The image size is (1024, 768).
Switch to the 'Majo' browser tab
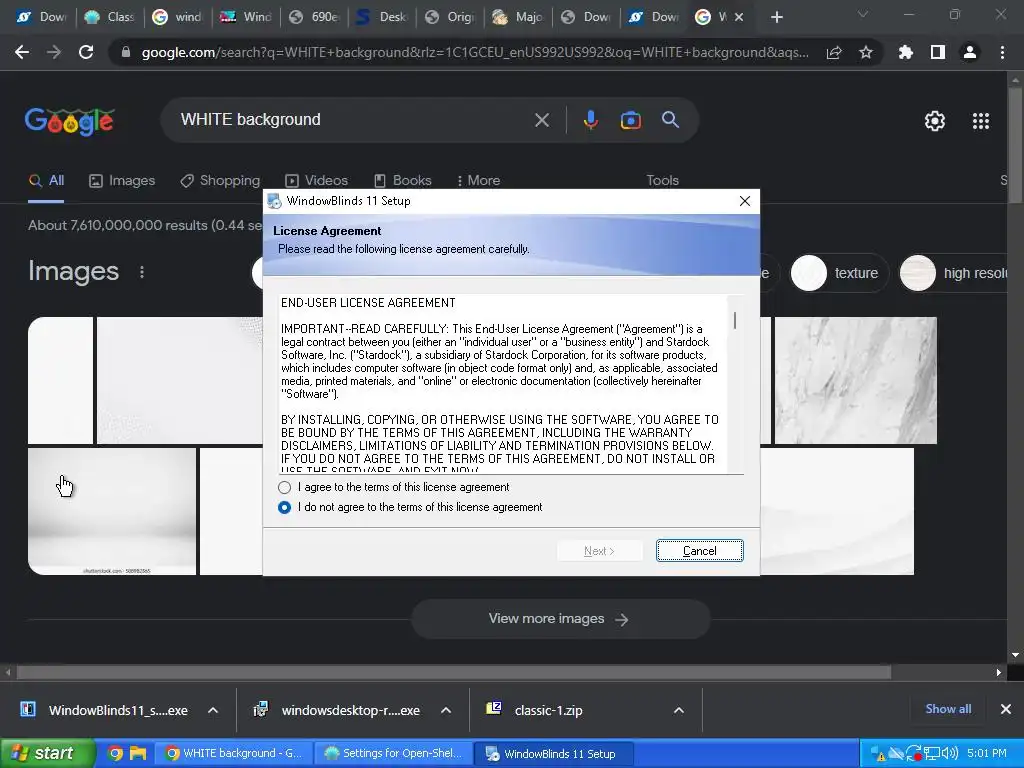[518, 17]
